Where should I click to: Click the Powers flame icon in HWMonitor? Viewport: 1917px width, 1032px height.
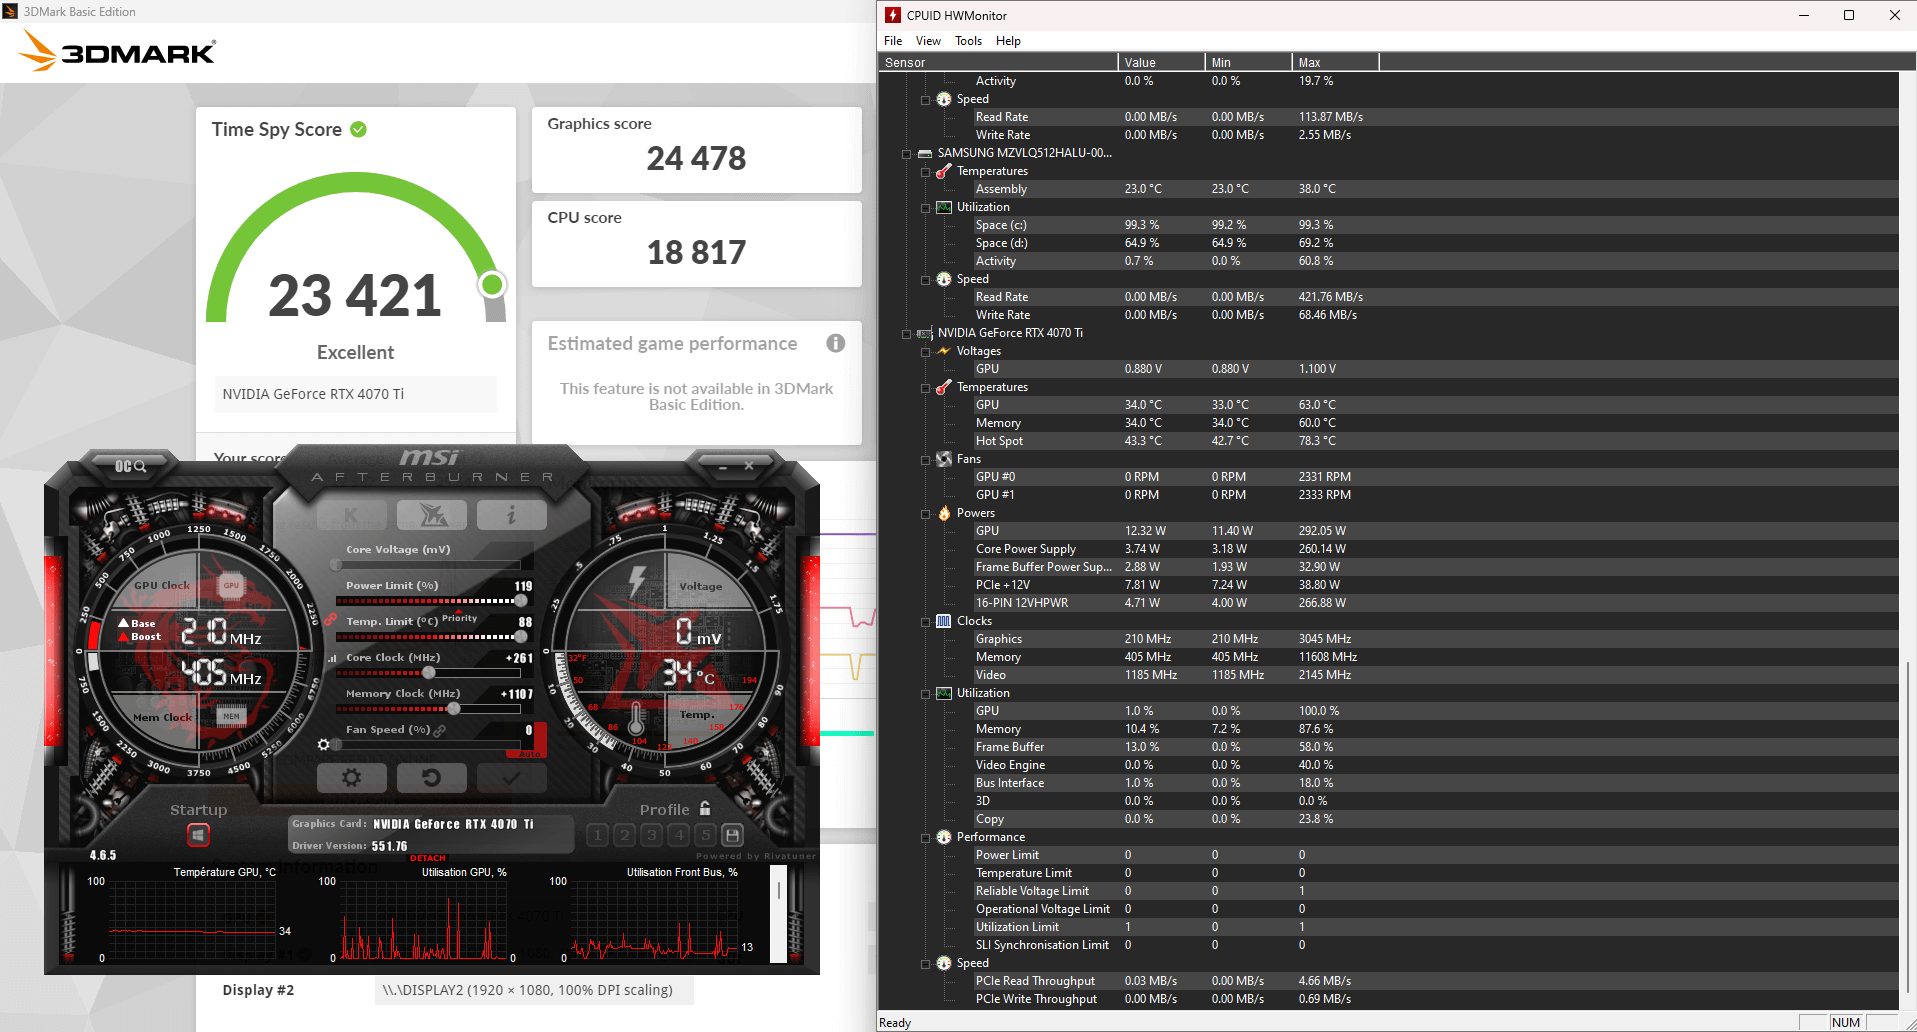coord(944,513)
